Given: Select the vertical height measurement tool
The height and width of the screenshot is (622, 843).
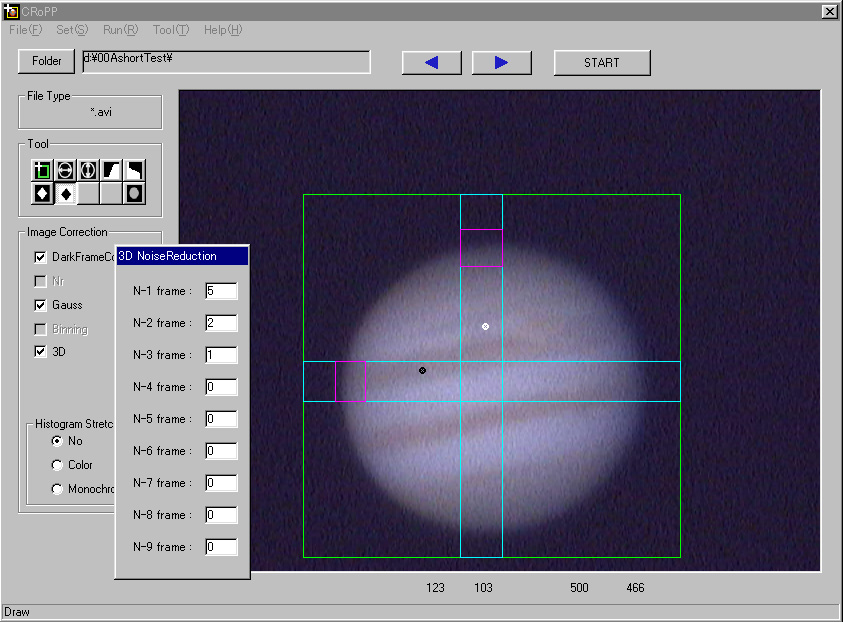Looking at the screenshot, I should tap(88, 170).
